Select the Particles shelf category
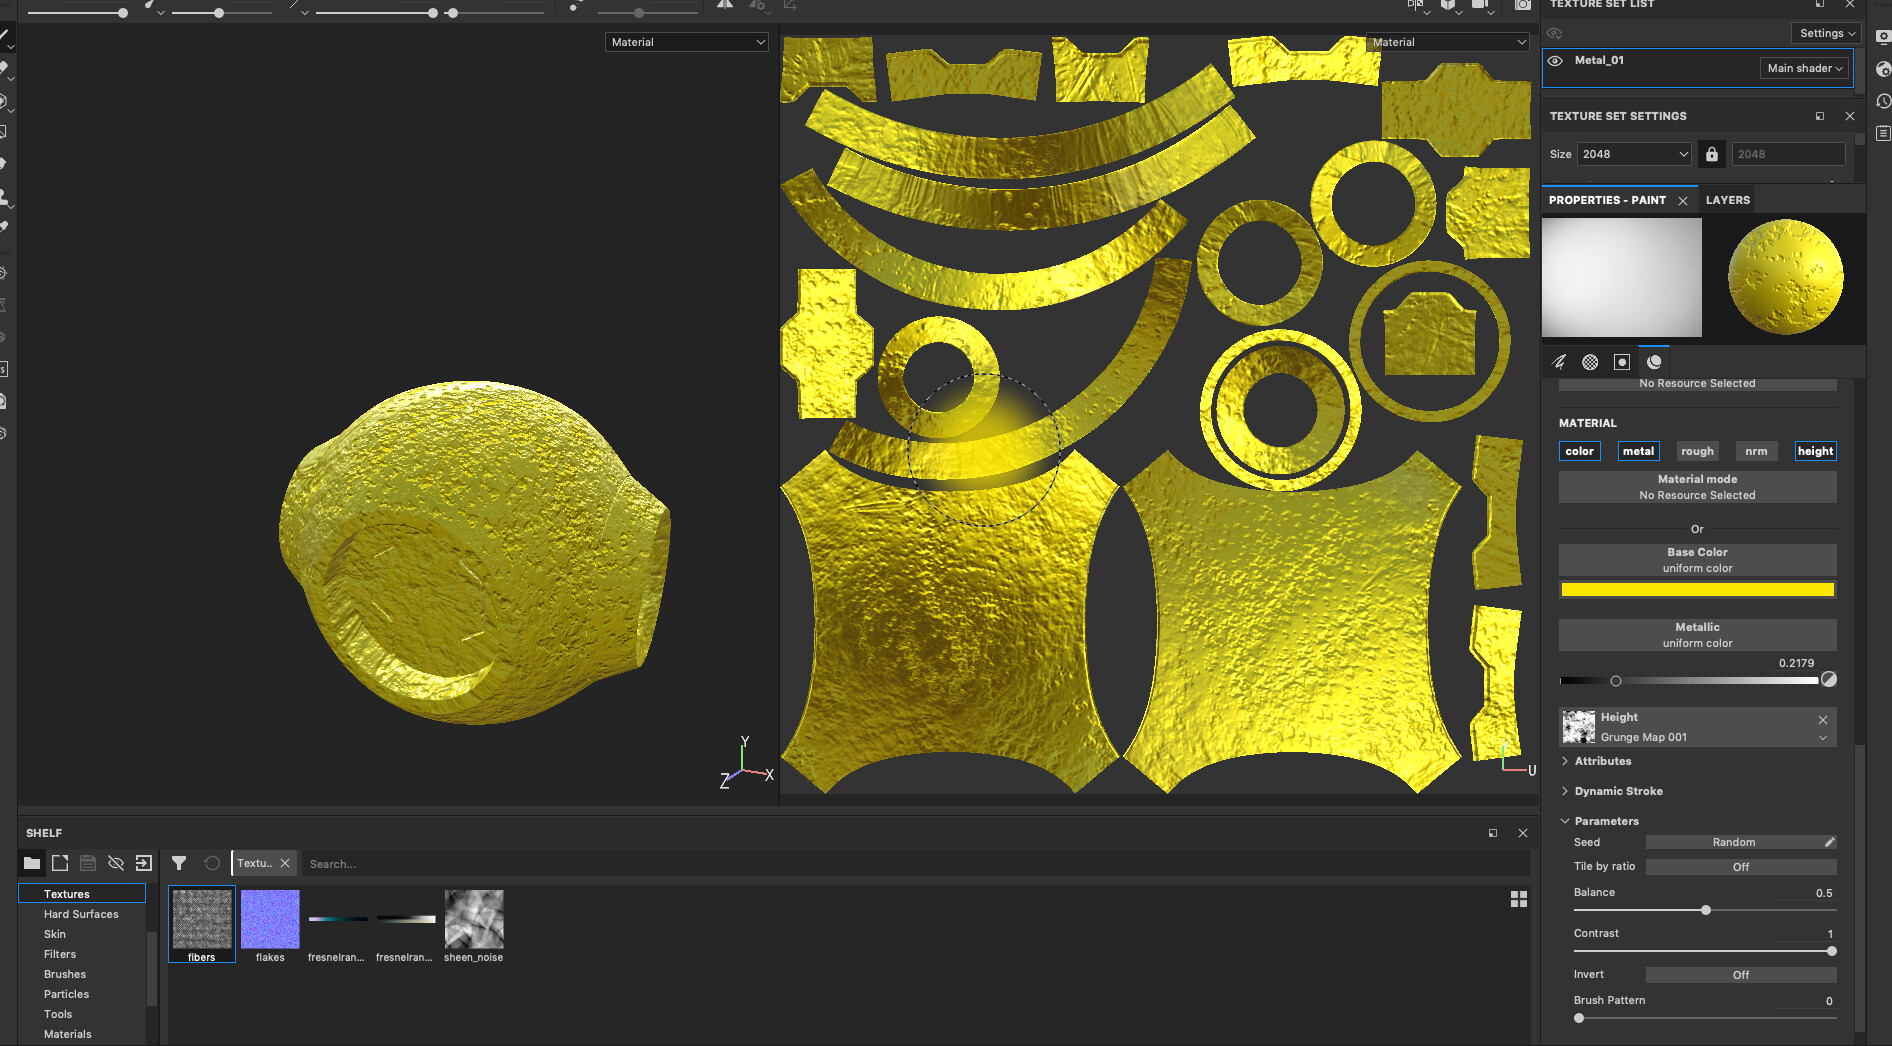The image size is (1892, 1046). point(66,994)
